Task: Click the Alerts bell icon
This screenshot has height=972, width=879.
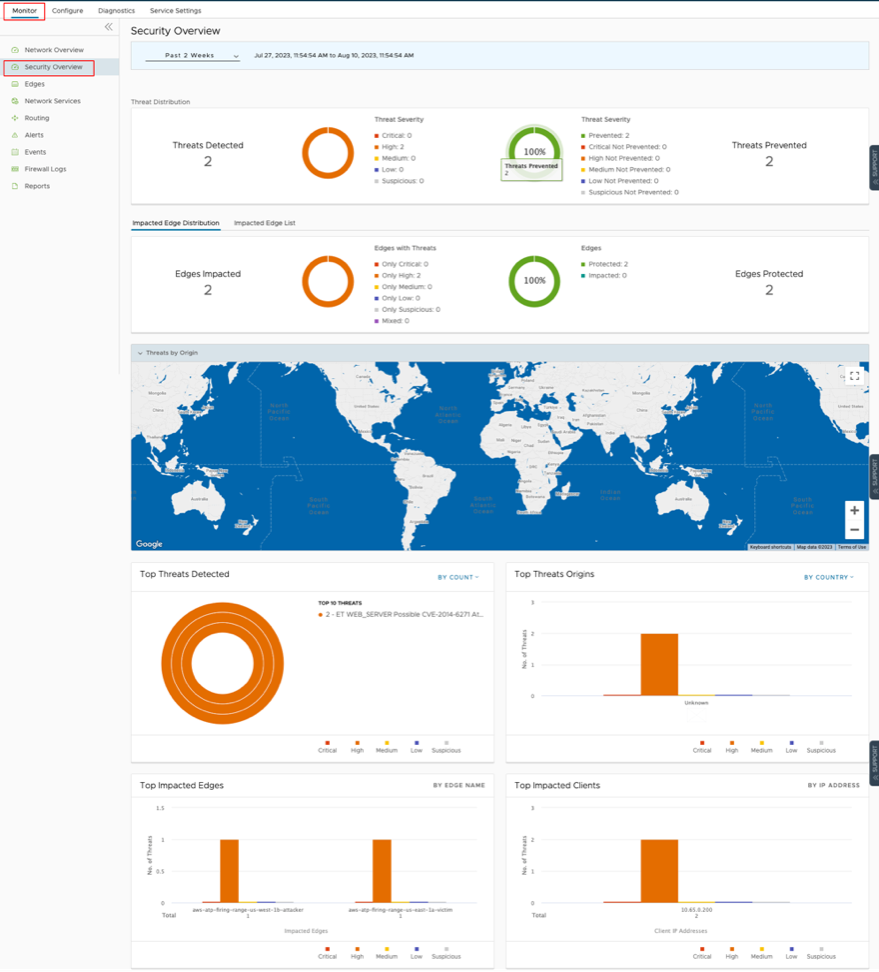Action: (15, 135)
